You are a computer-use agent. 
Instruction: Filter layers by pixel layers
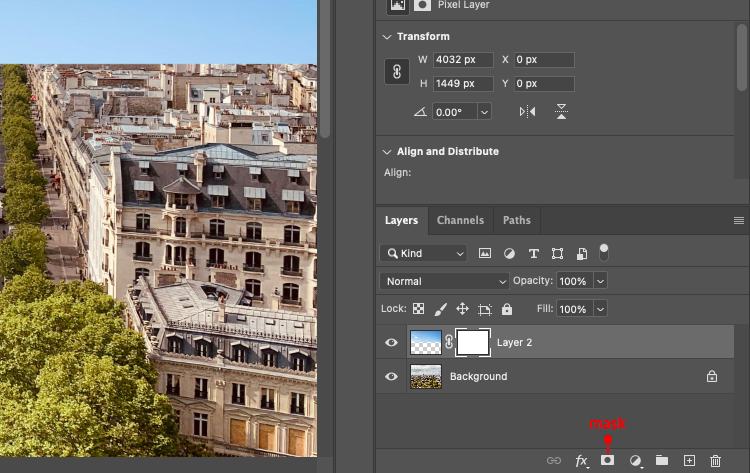[x=485, y=253]
